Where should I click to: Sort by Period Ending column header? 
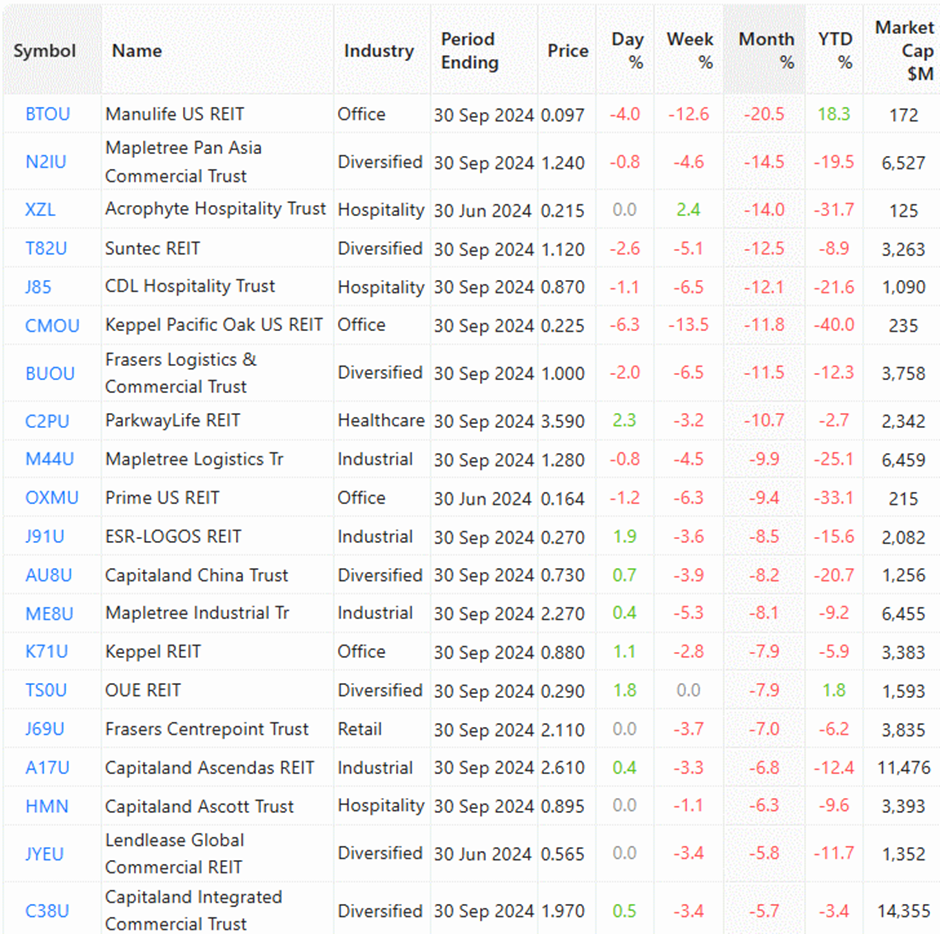[470, 51]
